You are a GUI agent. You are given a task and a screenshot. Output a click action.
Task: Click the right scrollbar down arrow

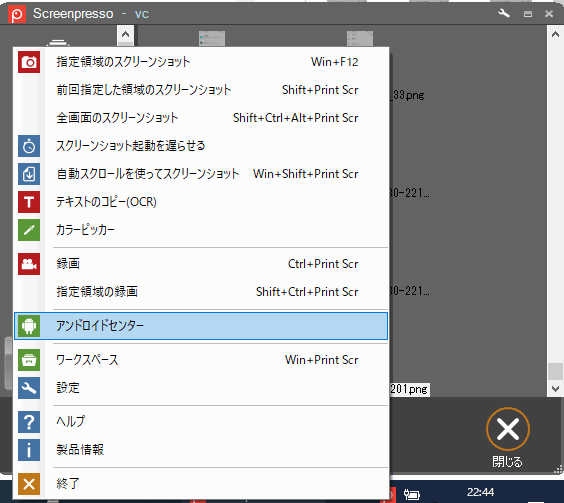tap(555, 389)
